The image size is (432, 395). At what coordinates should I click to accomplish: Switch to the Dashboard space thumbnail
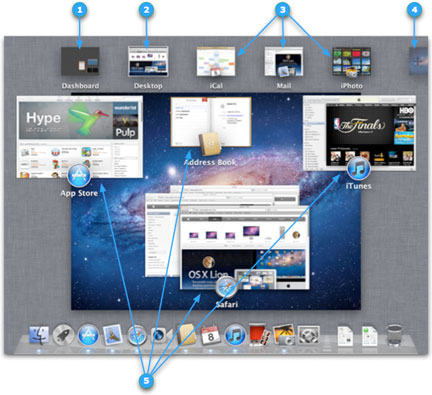coord(80,61)
